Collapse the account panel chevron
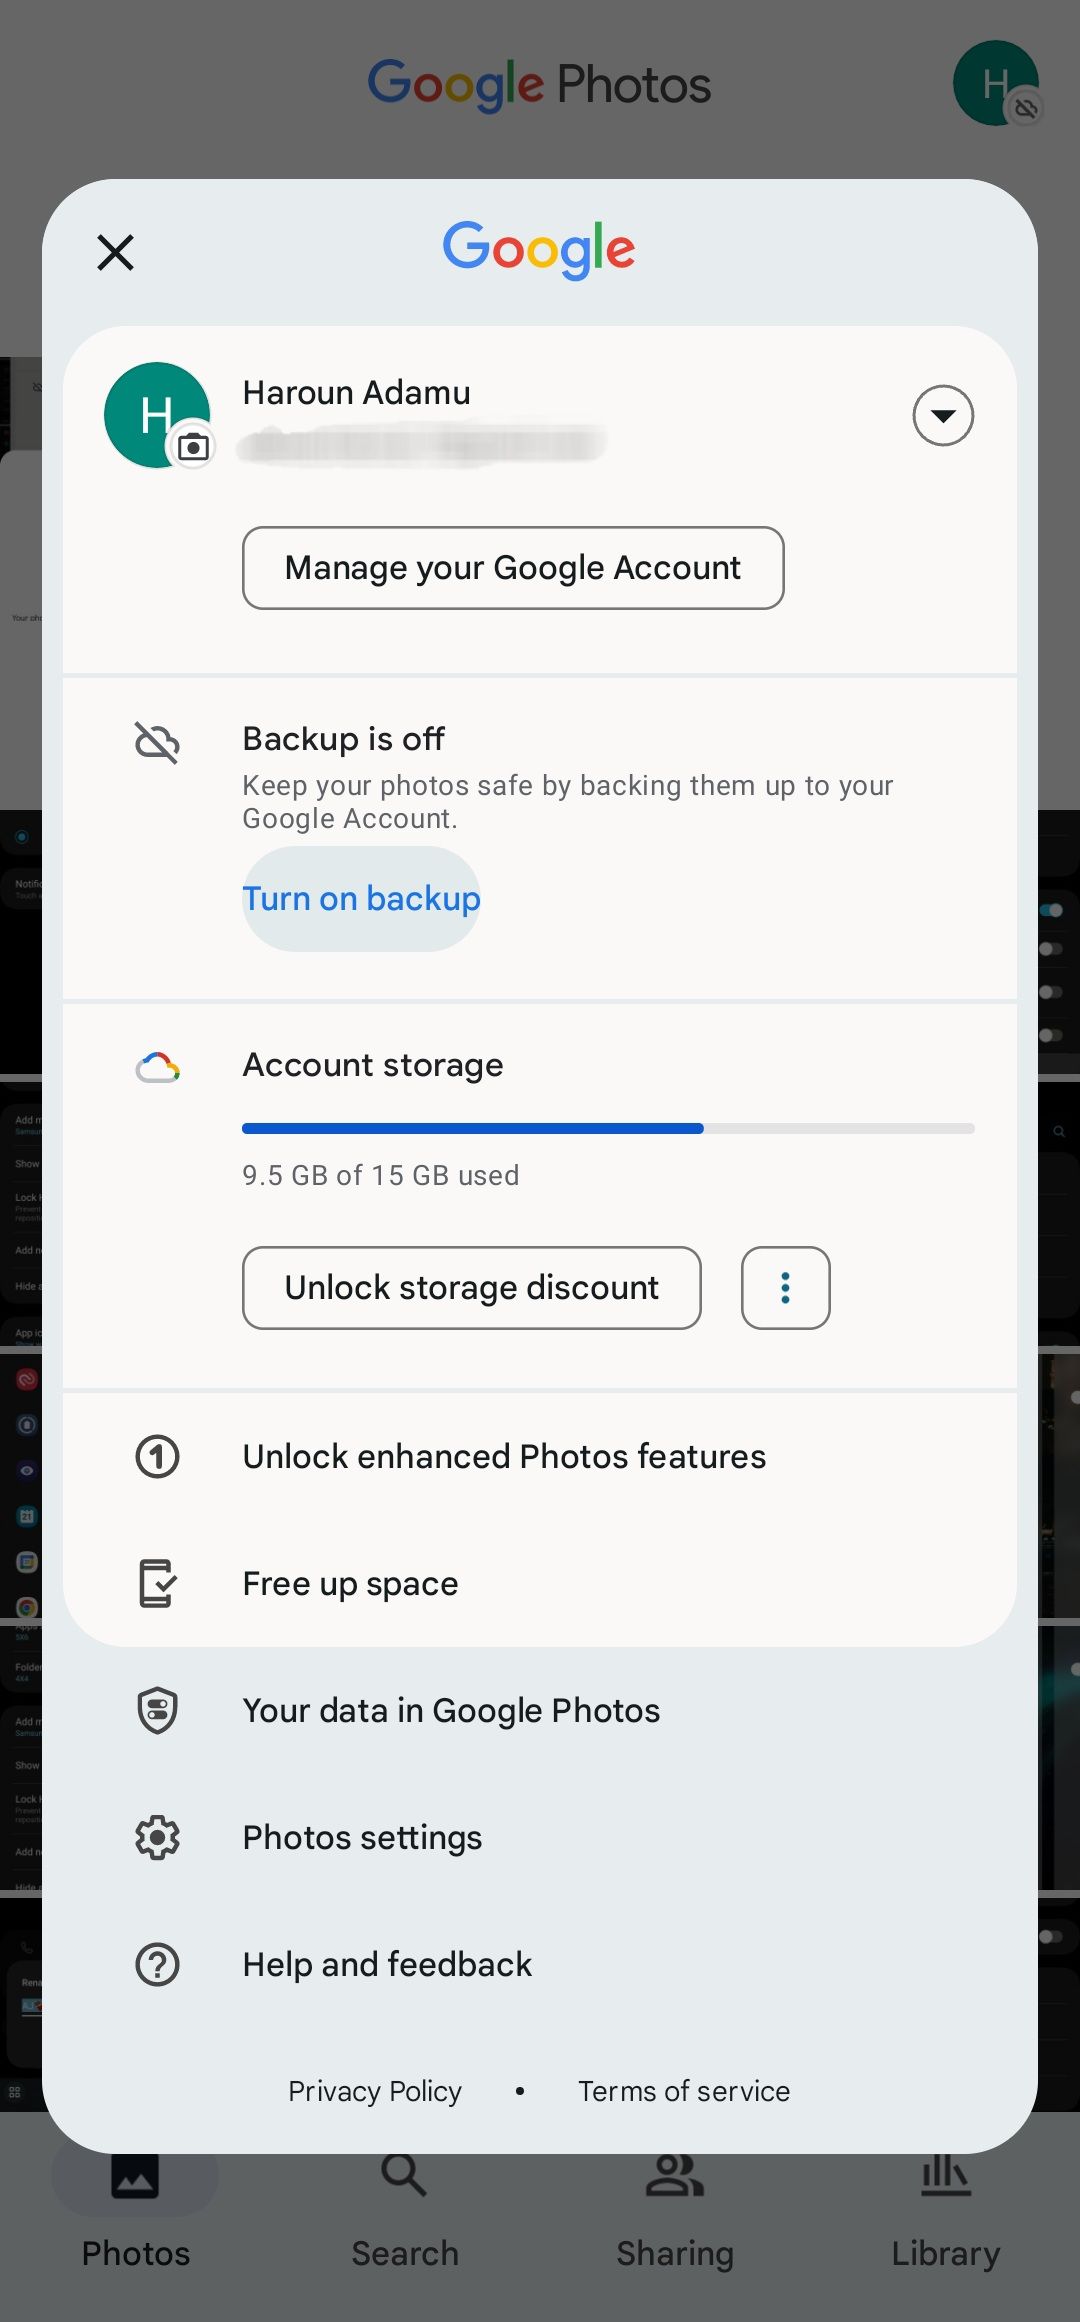Viewport: 1080px width, 2322px height. [x=941, y=415]
